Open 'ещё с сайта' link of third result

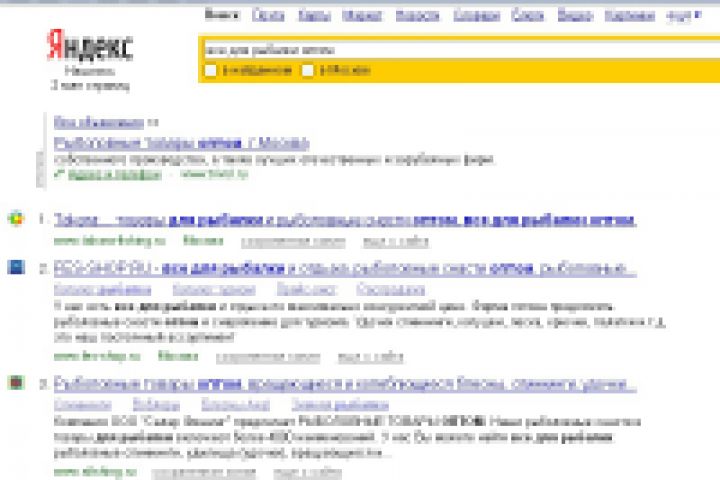(308, 473)
